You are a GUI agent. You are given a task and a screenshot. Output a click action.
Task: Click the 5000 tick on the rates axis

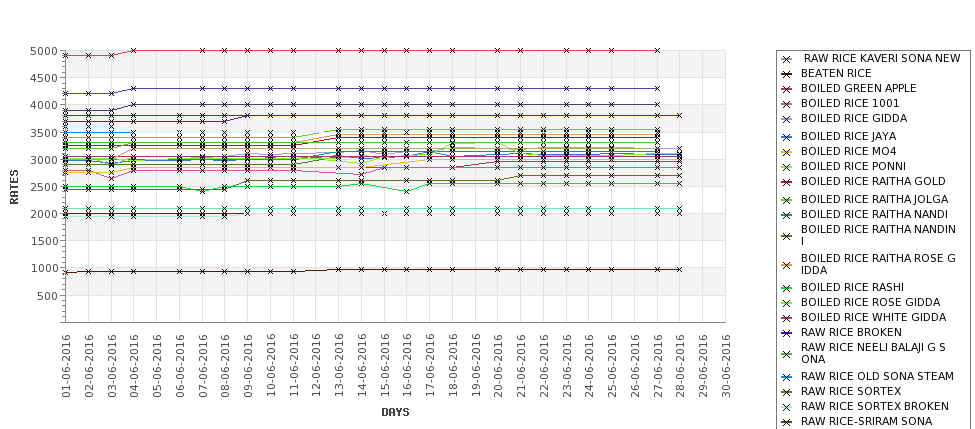point(44,51)
